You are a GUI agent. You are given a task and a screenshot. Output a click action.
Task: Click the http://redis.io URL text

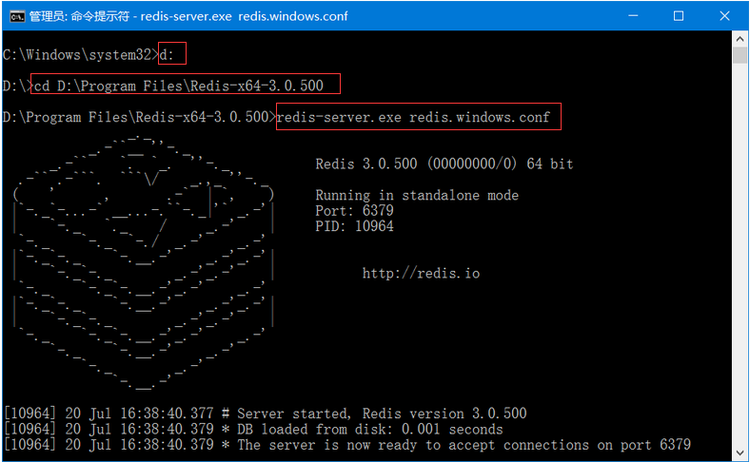click(x=421, y=273)
